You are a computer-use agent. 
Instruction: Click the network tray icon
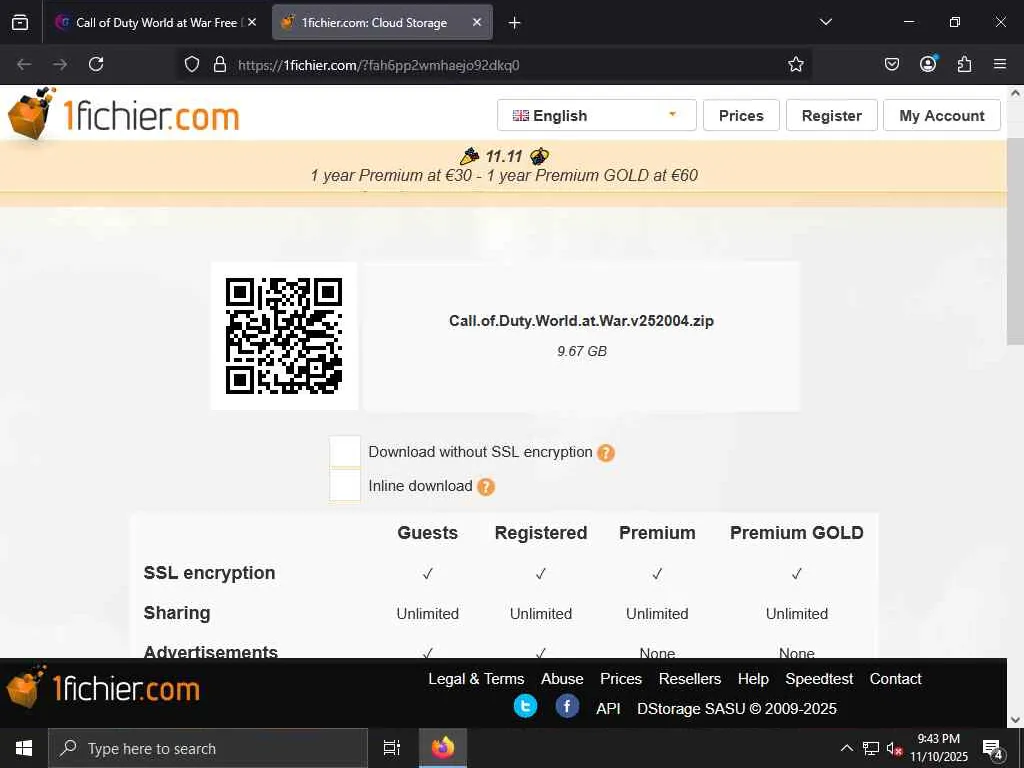click(871, 748)
